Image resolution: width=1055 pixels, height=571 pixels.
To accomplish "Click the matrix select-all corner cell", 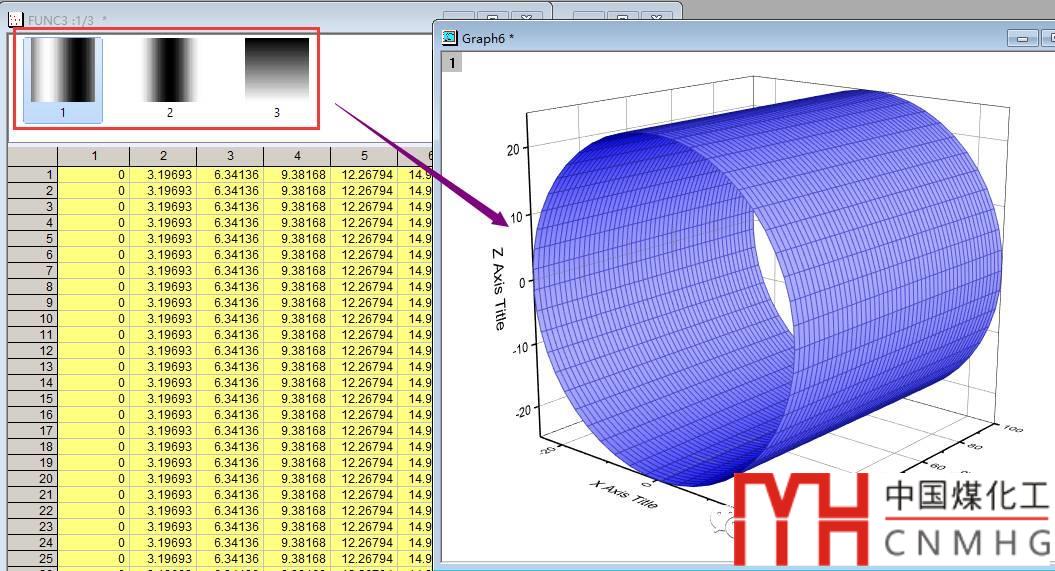I will click(x=32, y=156).
